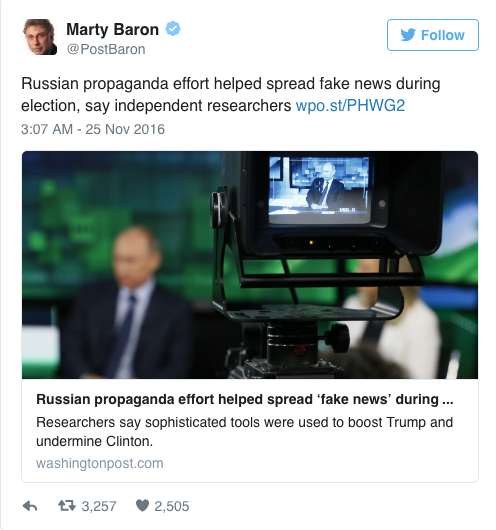Click the blue verified badge
This screenshot has width=496, height=530.
tap(173, 29)
